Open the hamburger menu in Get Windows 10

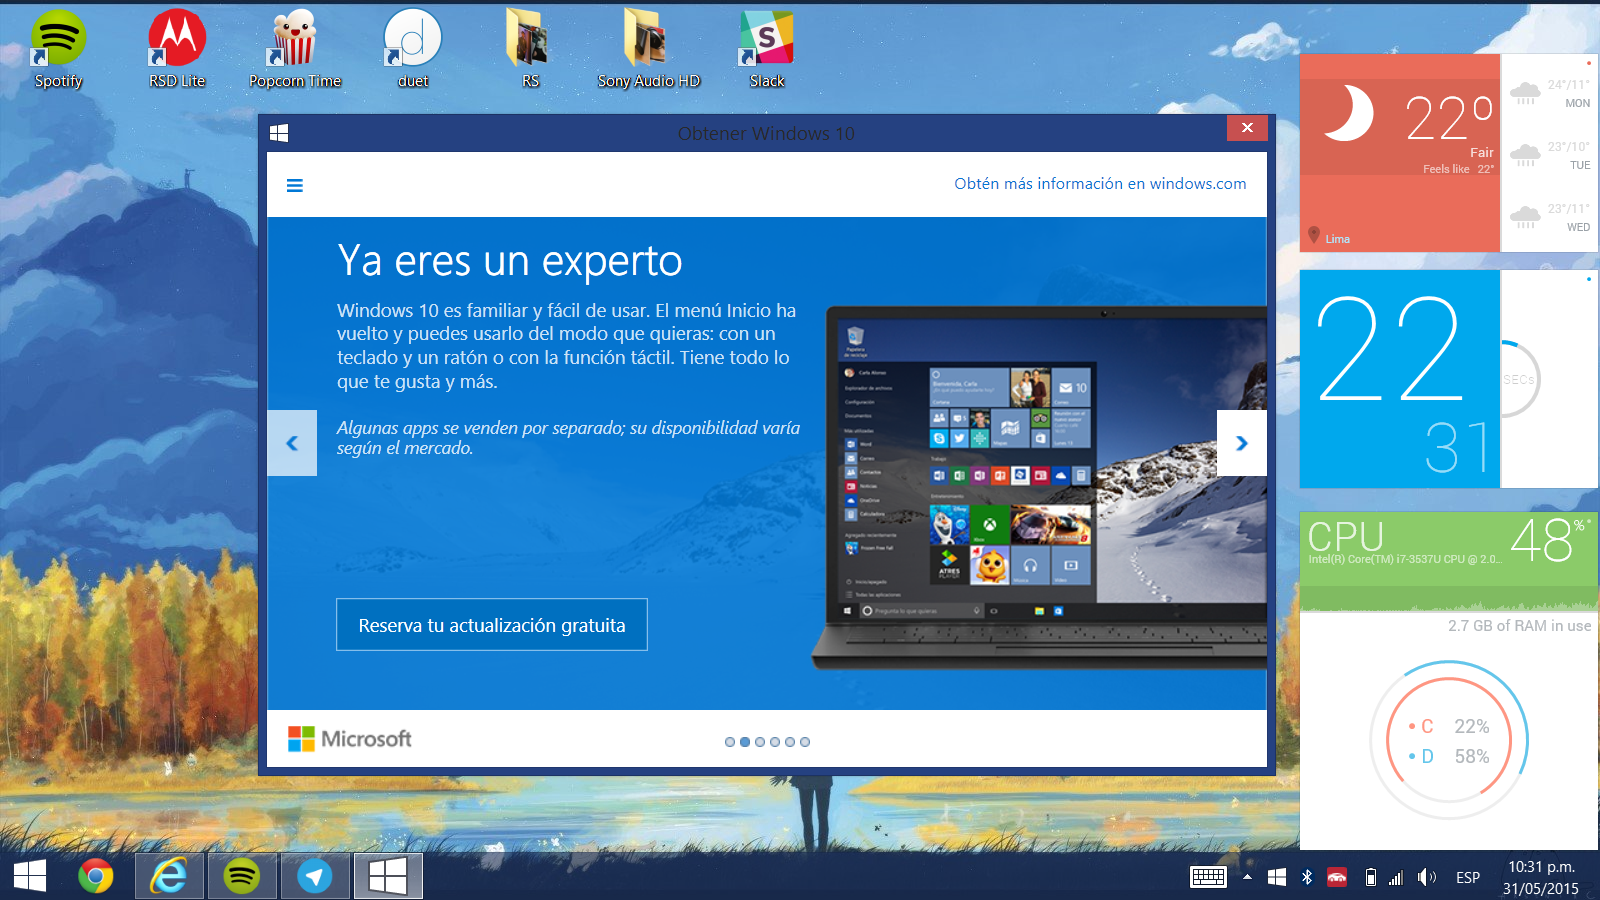295,185
